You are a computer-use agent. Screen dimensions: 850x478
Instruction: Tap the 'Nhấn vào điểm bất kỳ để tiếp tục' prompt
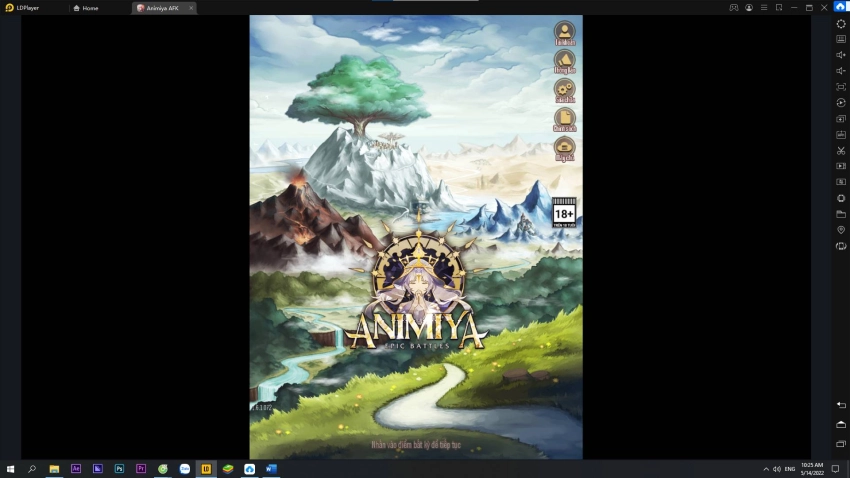click(x=416, y=445)
